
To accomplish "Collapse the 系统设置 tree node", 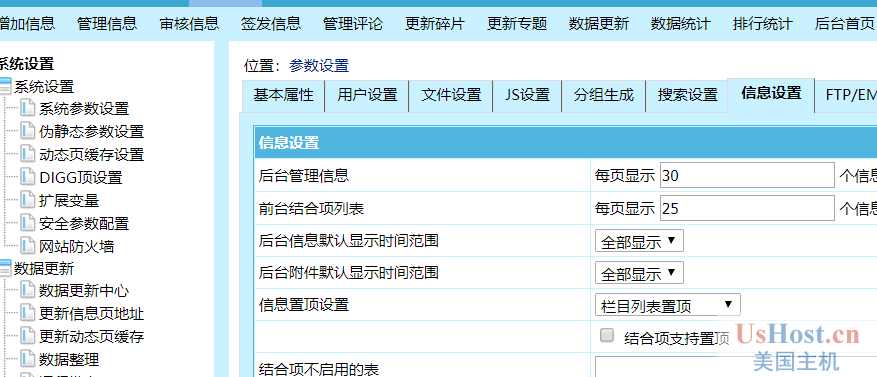I will click(x=5, y=86).
